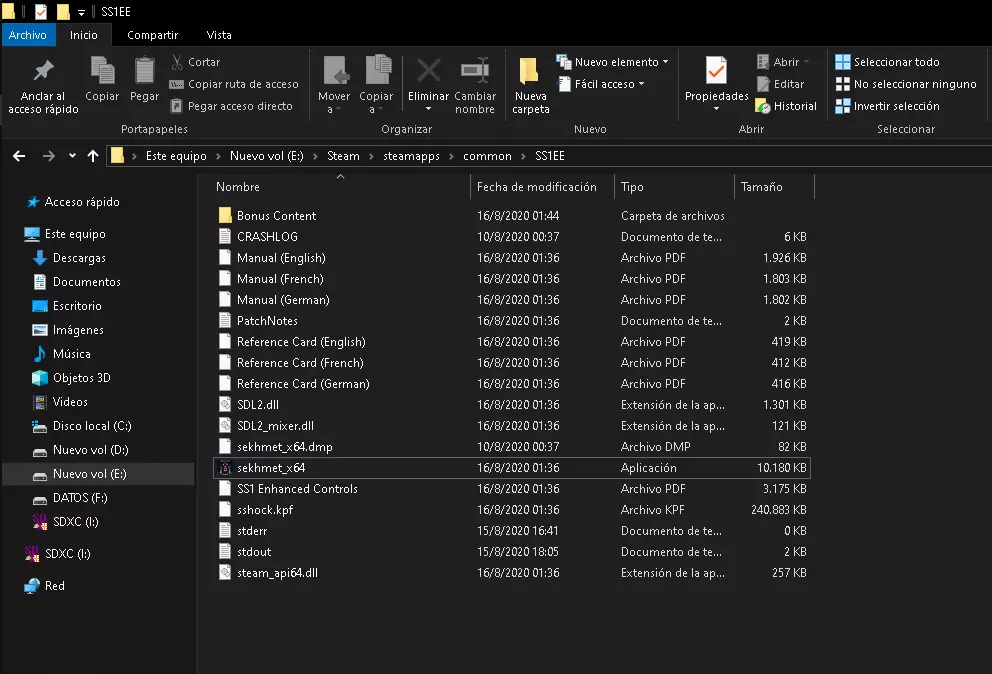Click Seleccionar todo button
The width and height of the screenshot is (992, 674).
pyautogui.click(x=888, y=62)
